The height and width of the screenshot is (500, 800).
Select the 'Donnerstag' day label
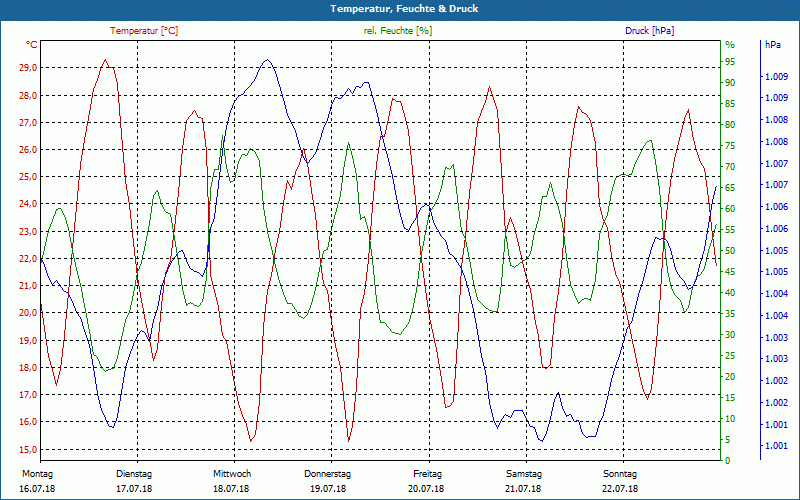[x=328, y=474]
